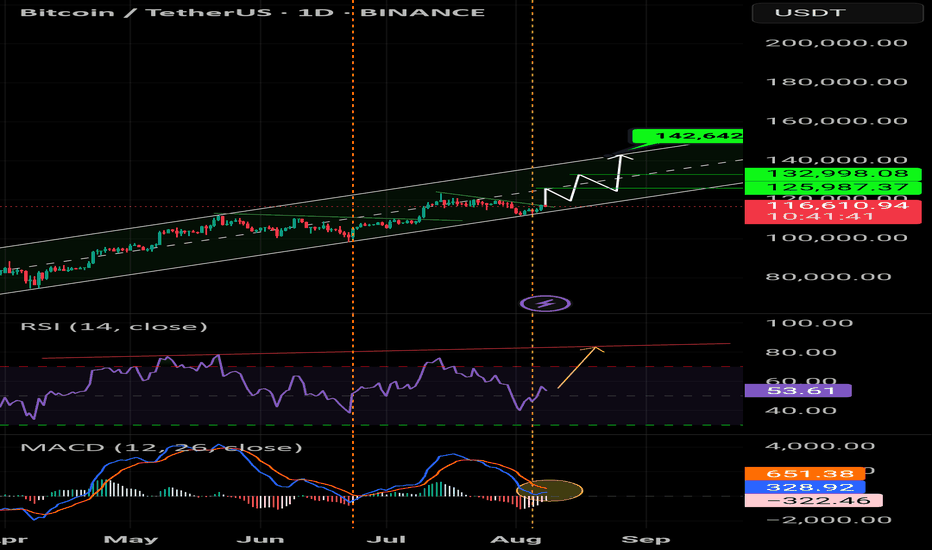Click the Sep label on time axis
This screenshot has width=932, height=550.
pyautogui.click(x=646, y=539)
